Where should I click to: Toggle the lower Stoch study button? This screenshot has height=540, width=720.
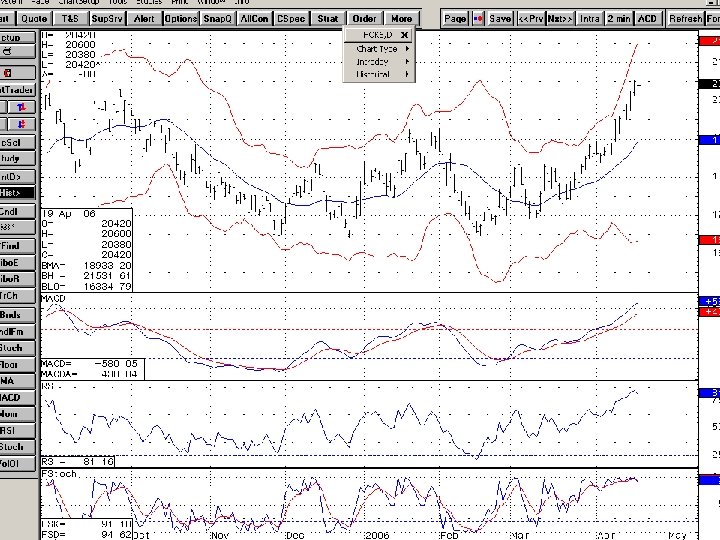pyautogui.click(x=17, y=447)
